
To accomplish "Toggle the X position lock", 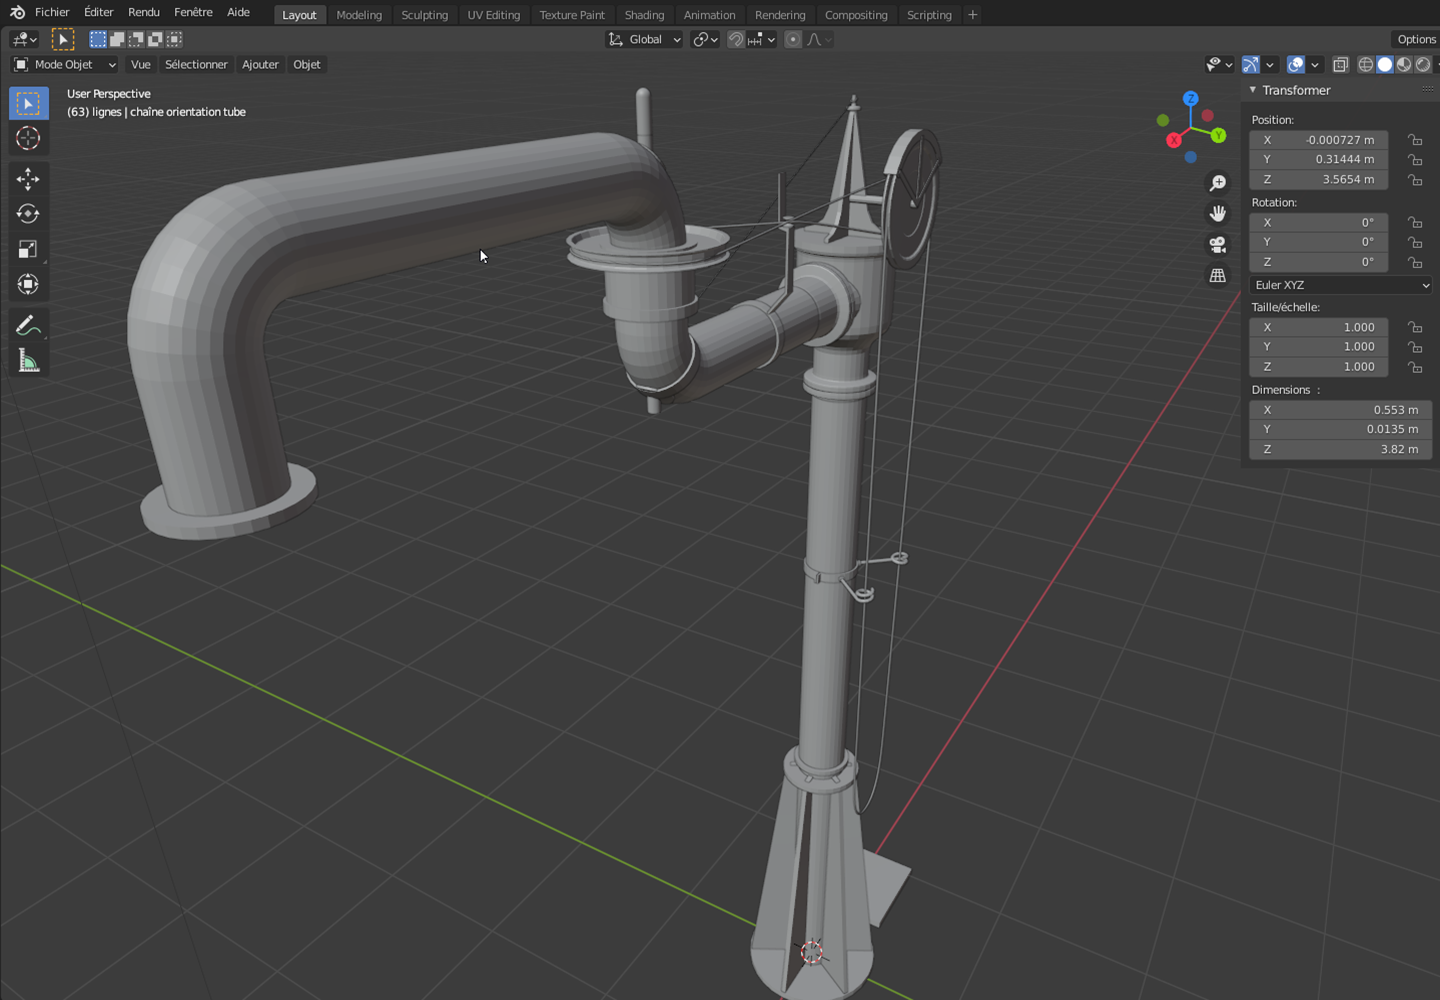I will click(1415, 140).
